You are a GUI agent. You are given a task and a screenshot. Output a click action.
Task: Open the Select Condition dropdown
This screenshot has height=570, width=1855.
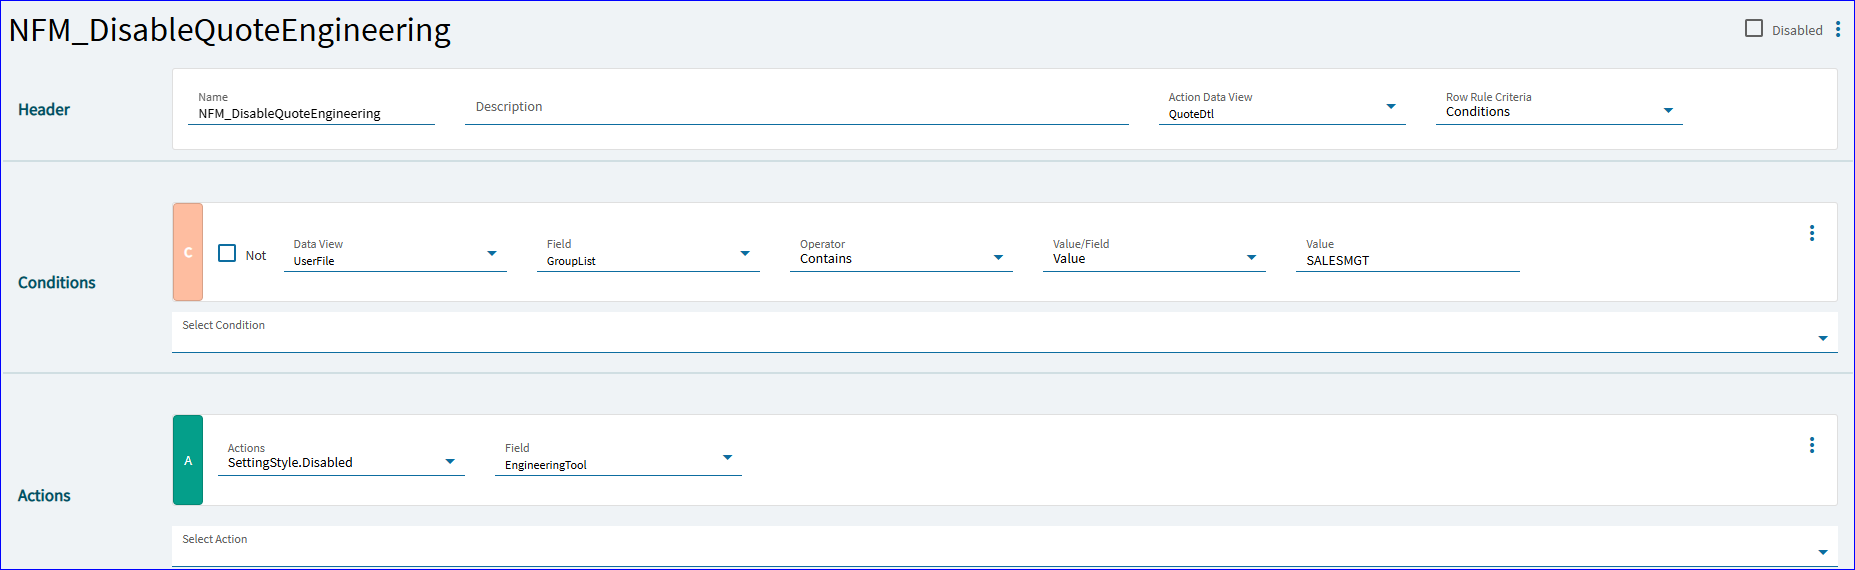pyautogui.click(x=1004, y=332)
